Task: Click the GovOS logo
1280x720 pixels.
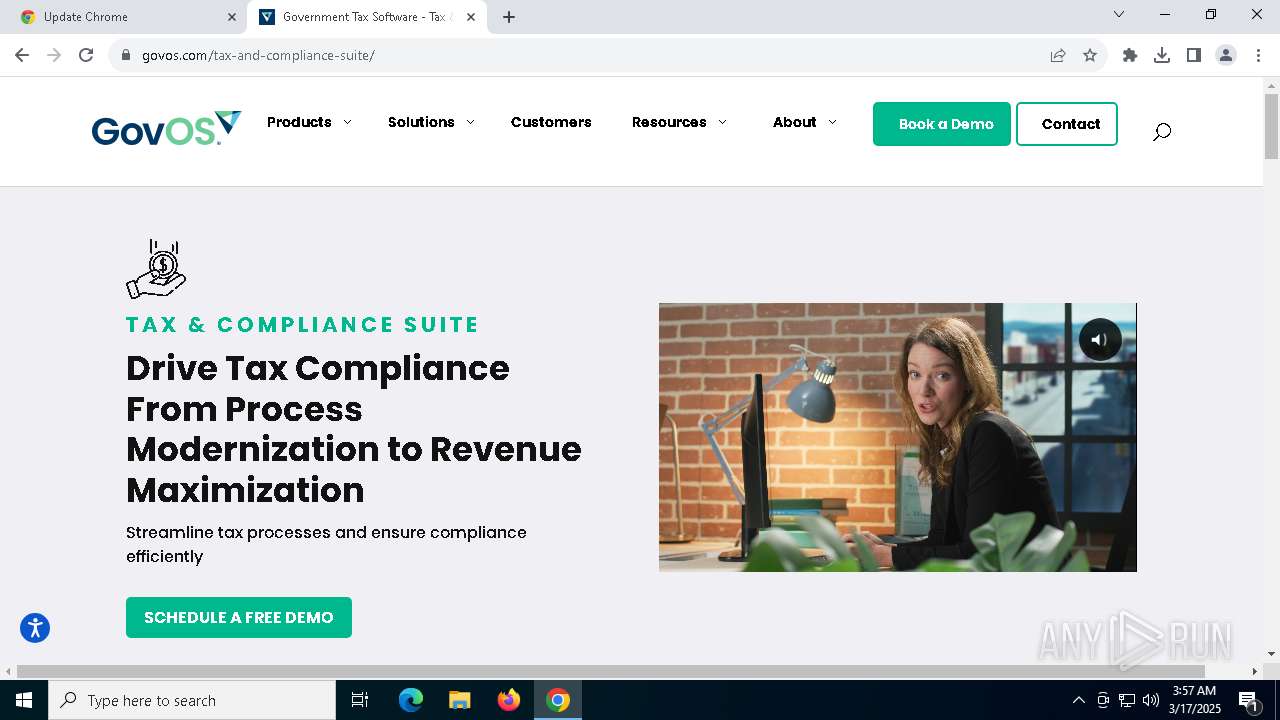Action: pyautogui.click(x=166, y=129)
